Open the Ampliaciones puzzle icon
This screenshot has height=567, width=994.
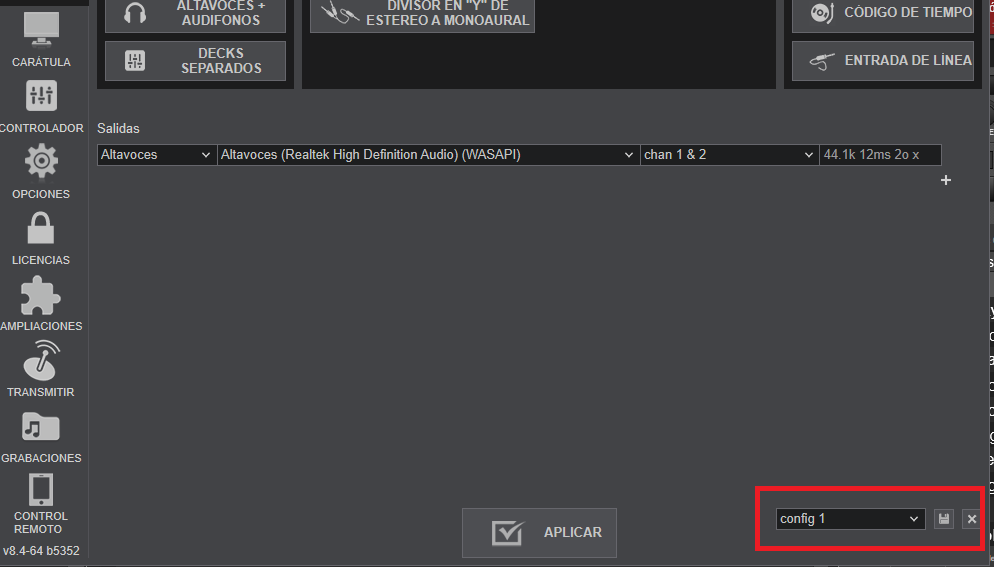tap(41, 295)
